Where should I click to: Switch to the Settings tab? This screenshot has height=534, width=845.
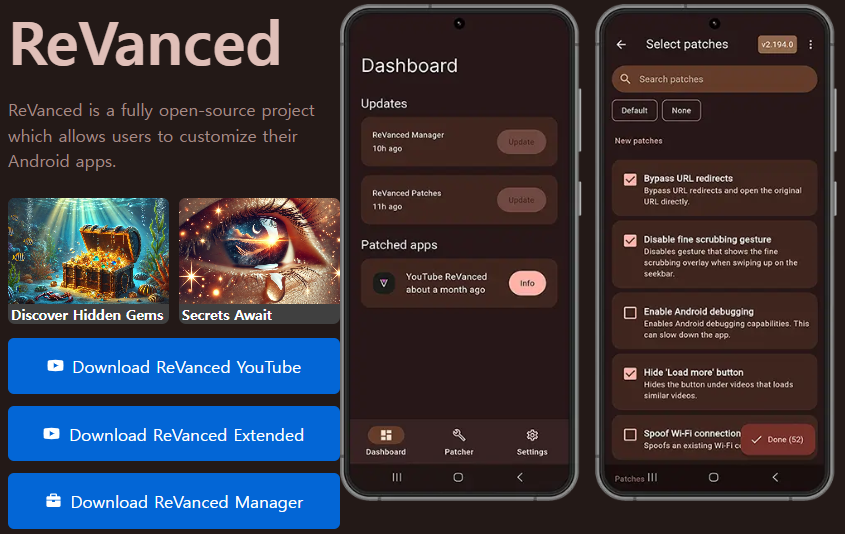[x=532, y=441]
